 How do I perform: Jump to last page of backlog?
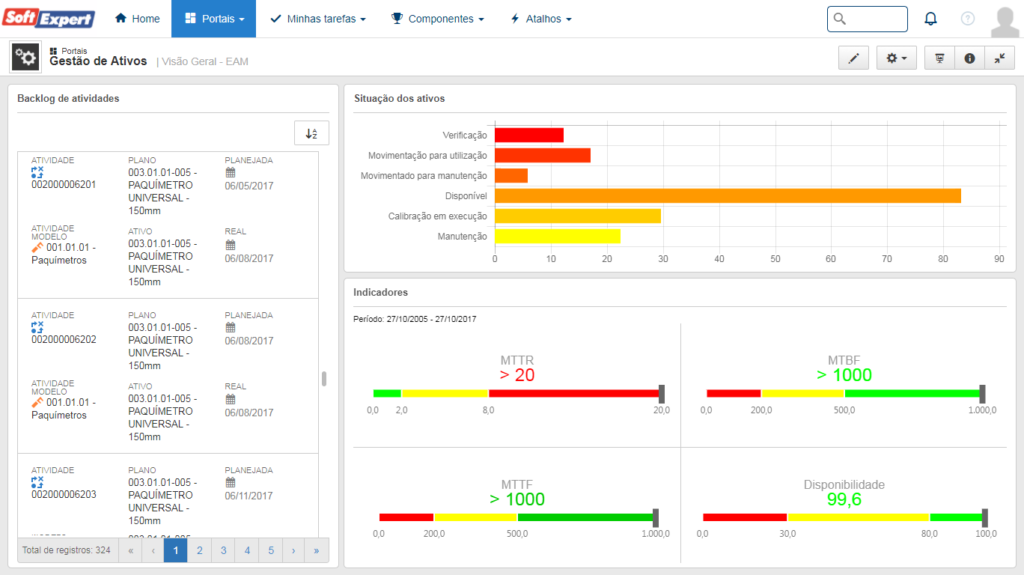pyautogui.click(x=316, y=550)
